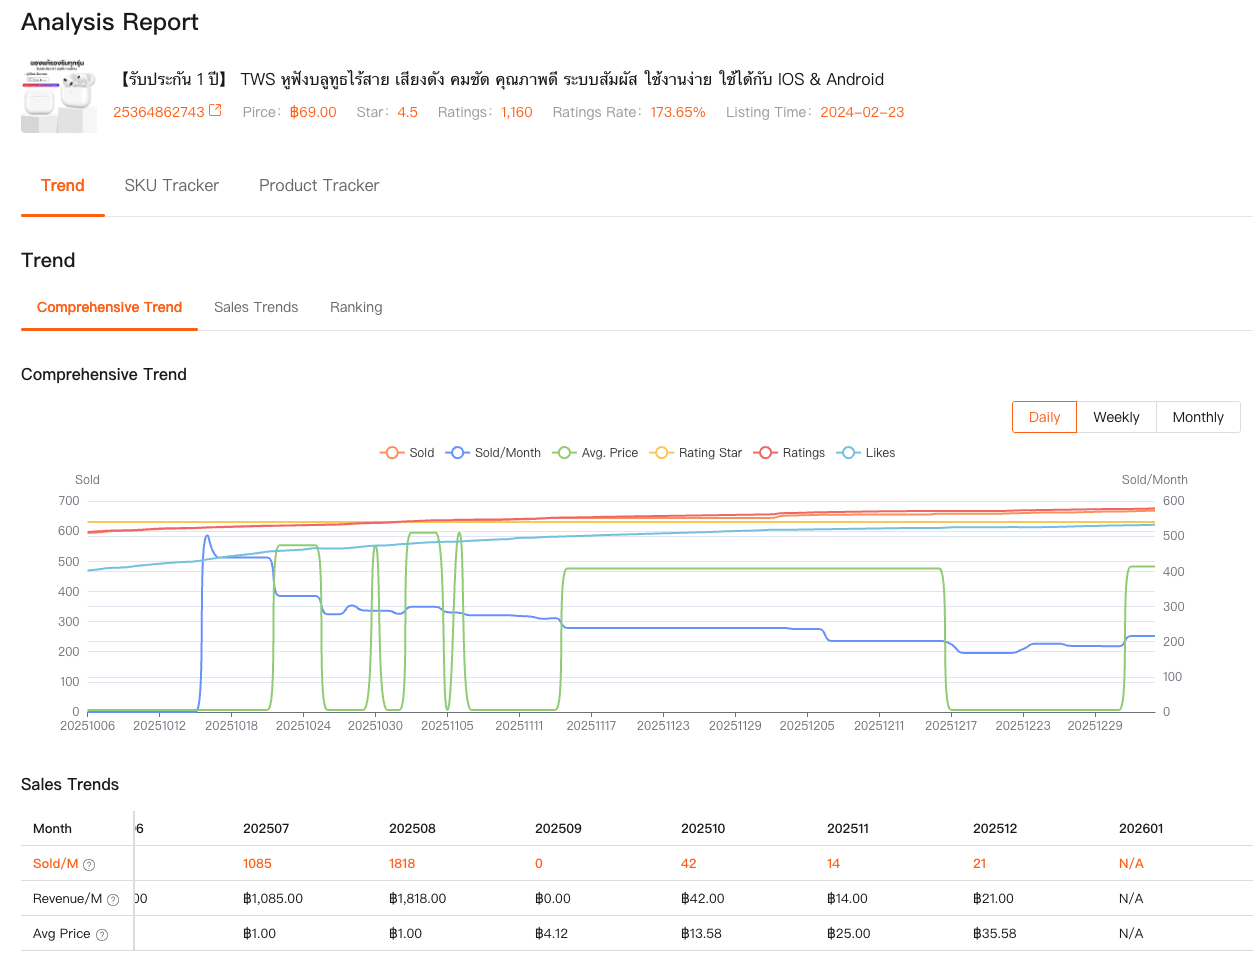Viewport: 1259px width, 957px height.
Task: Click the Revenue/M help question icon
Action: click(113, 900)
